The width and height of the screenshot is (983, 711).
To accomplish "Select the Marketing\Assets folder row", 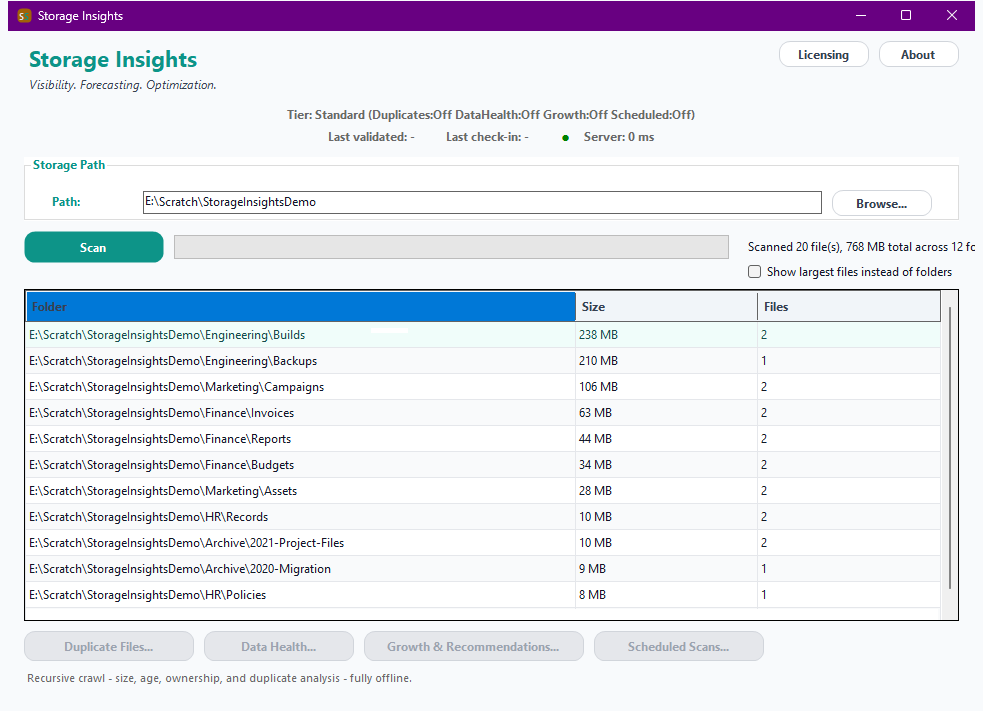I will point(483,491).
